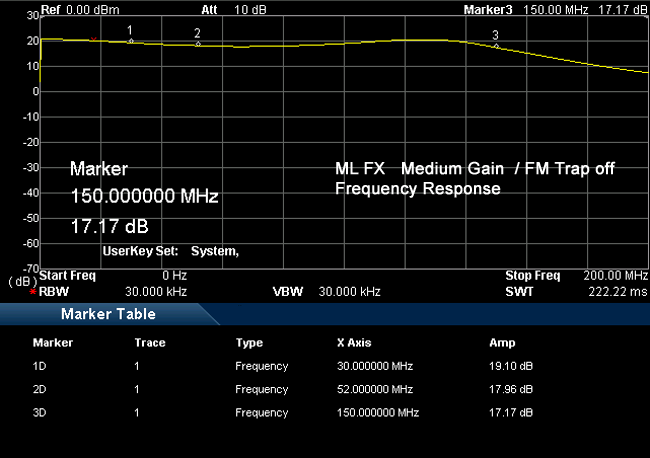This screenshot has width=650, height=458.
Task: Click the Marker3 readout at top right
Action: coord(556,9)
